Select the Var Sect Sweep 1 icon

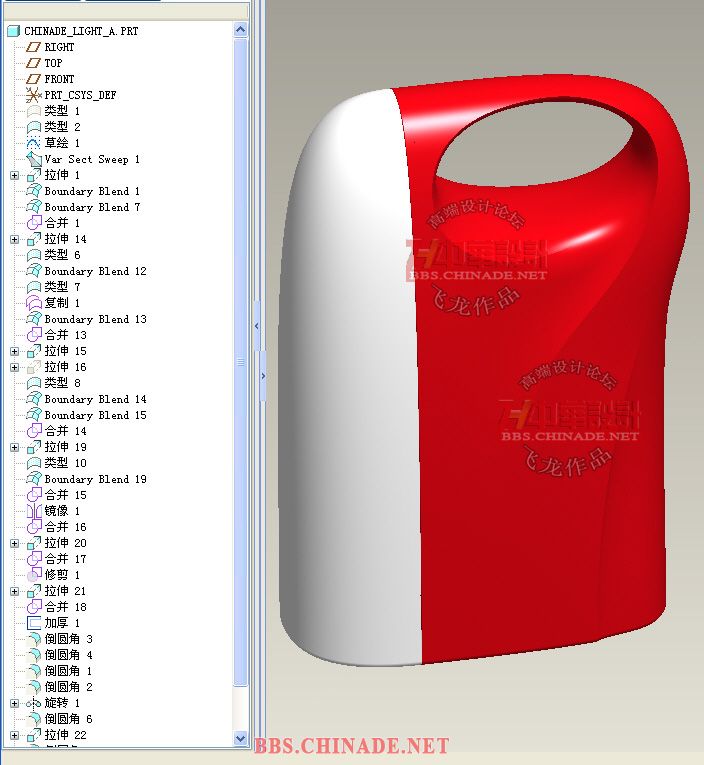pyautogui.click(x=34, y=159)
